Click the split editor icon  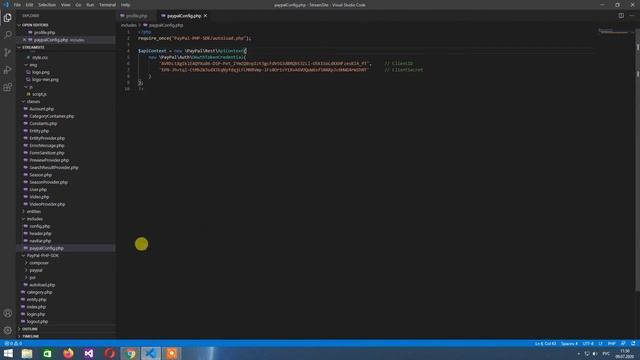pos(621,16)
